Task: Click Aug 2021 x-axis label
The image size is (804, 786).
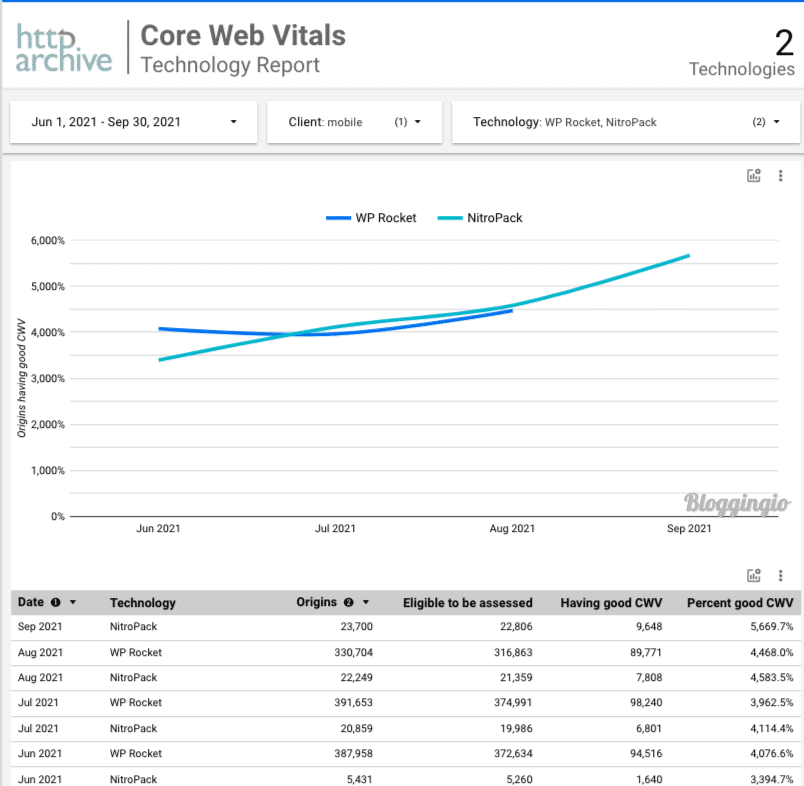Action: click(x=512, y=529)
